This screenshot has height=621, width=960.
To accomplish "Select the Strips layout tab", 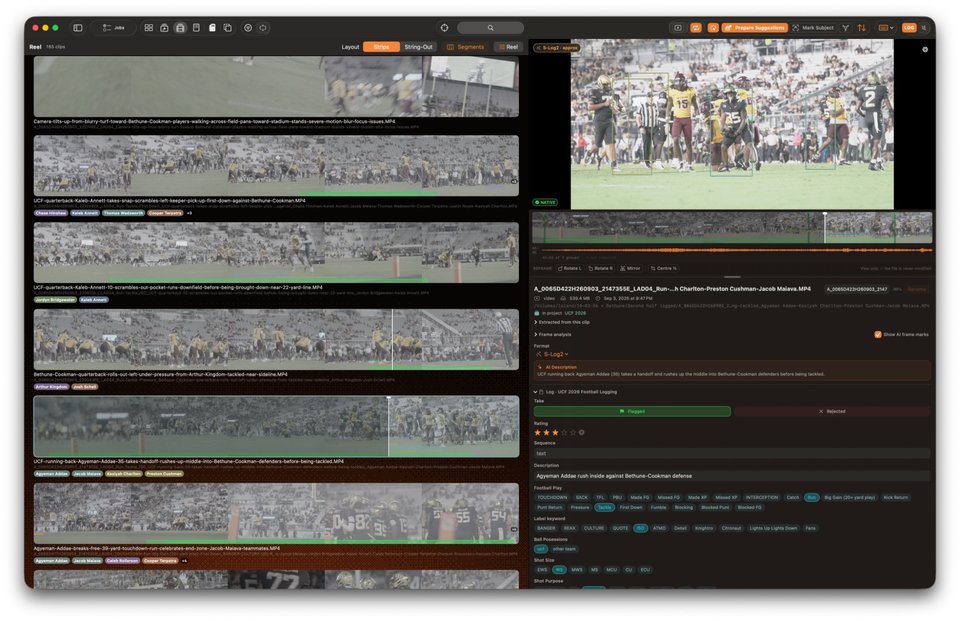I will click(x=381, y=47).
